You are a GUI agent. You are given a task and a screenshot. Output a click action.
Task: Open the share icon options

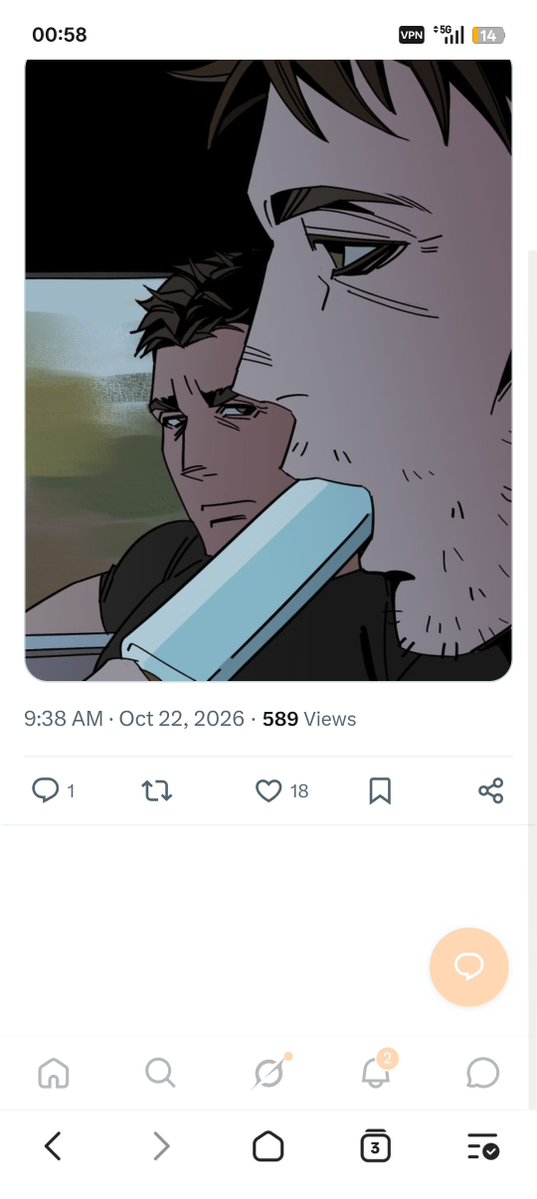[x=491, y=791]
